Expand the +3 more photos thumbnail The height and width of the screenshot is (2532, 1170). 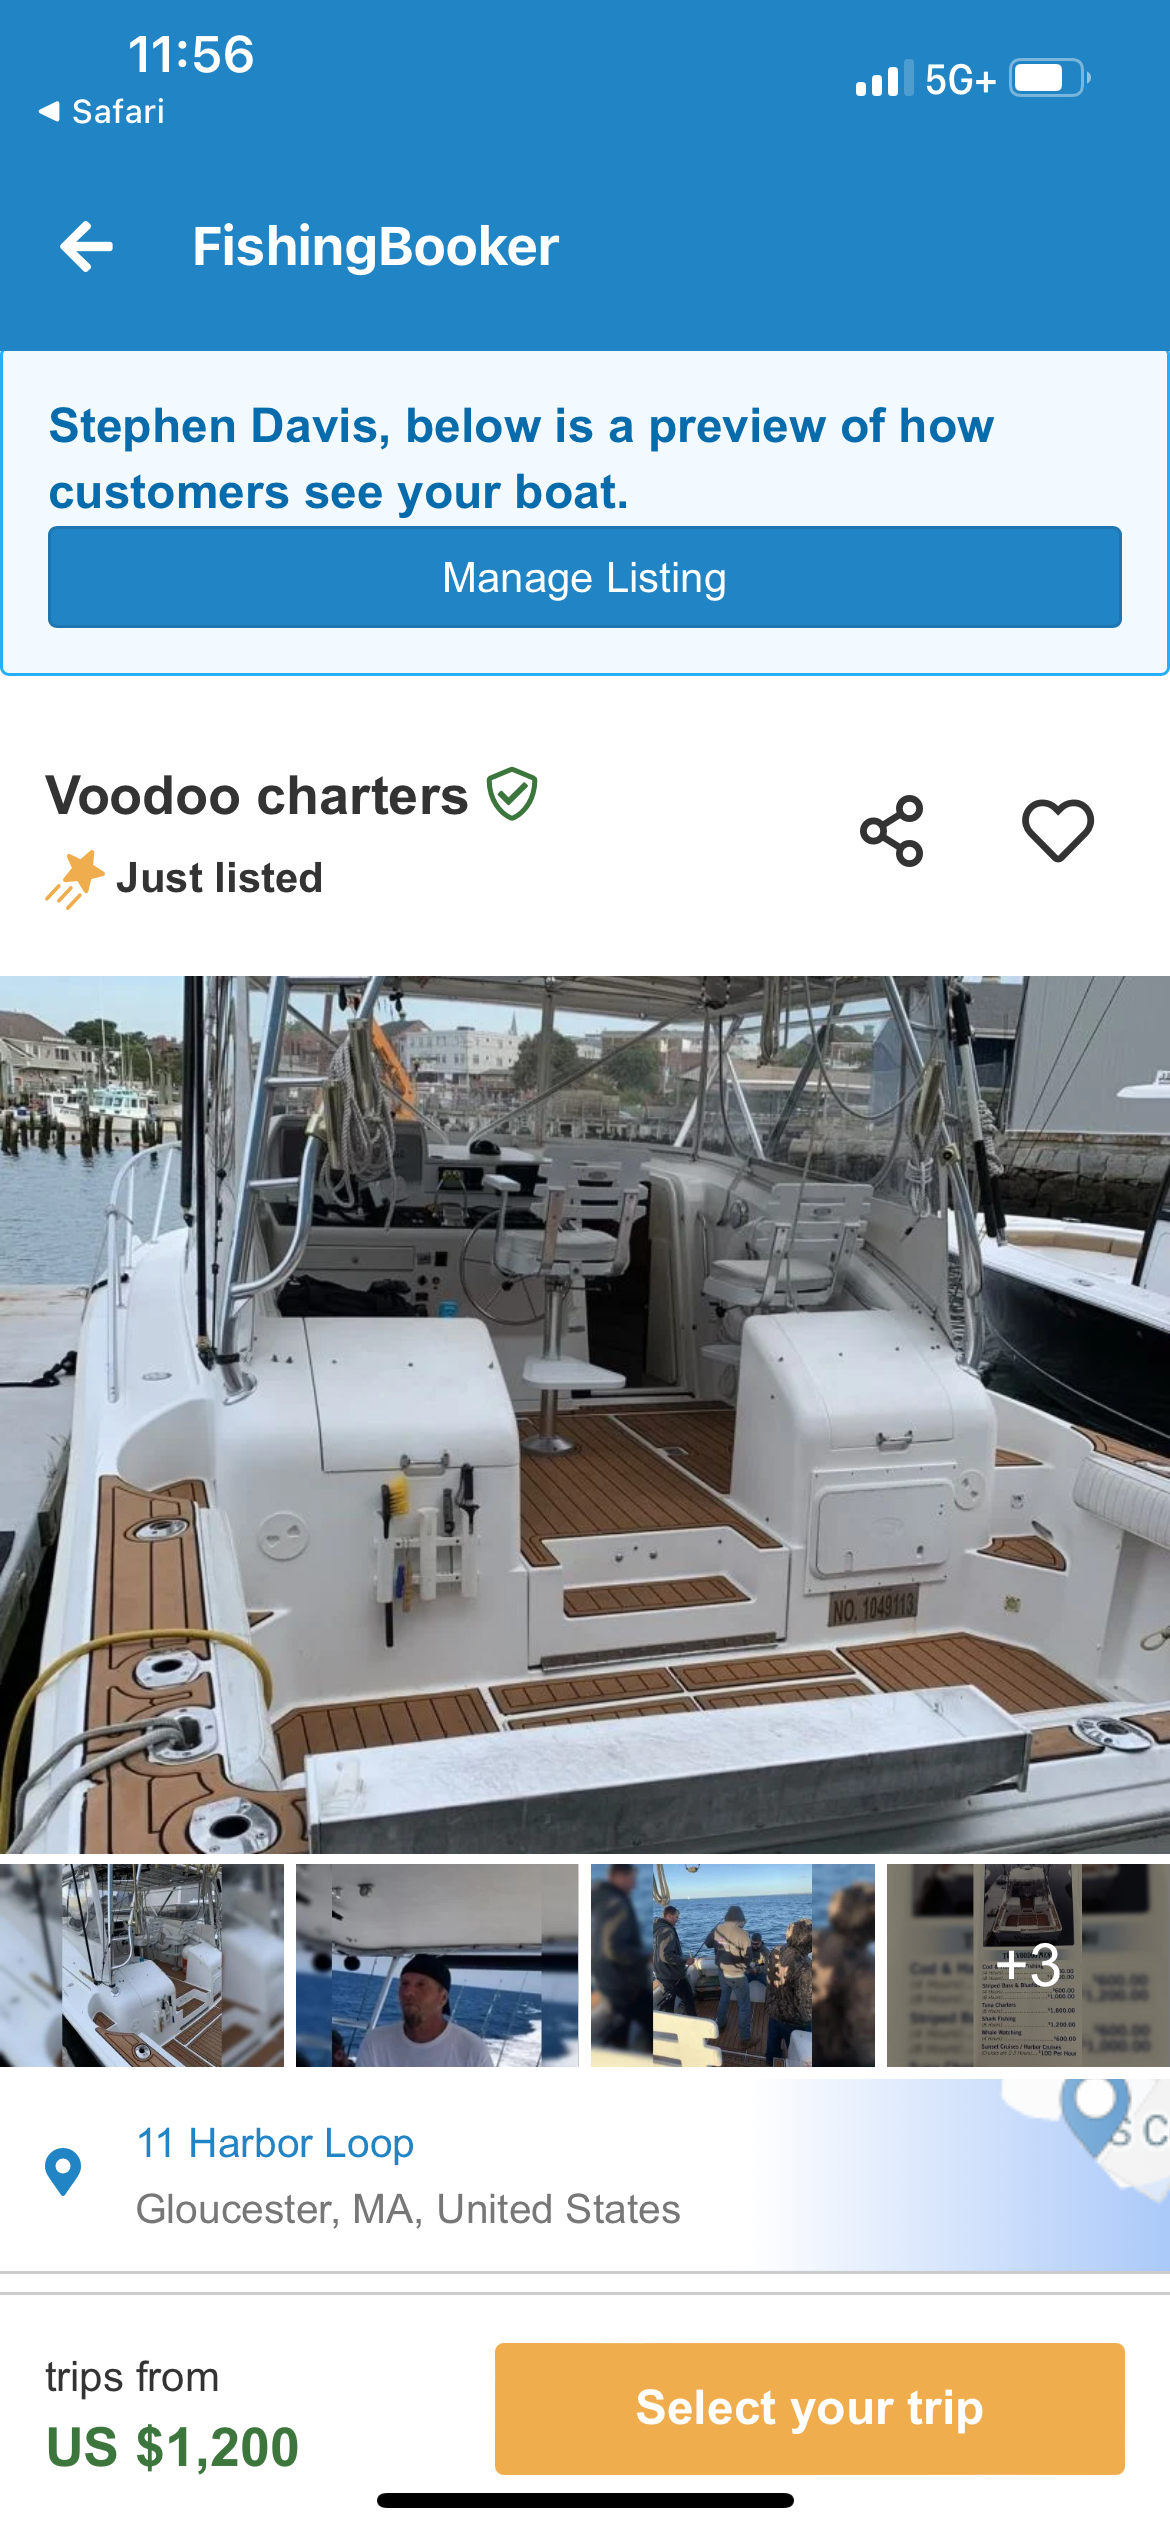[x=1028, y=1965]
